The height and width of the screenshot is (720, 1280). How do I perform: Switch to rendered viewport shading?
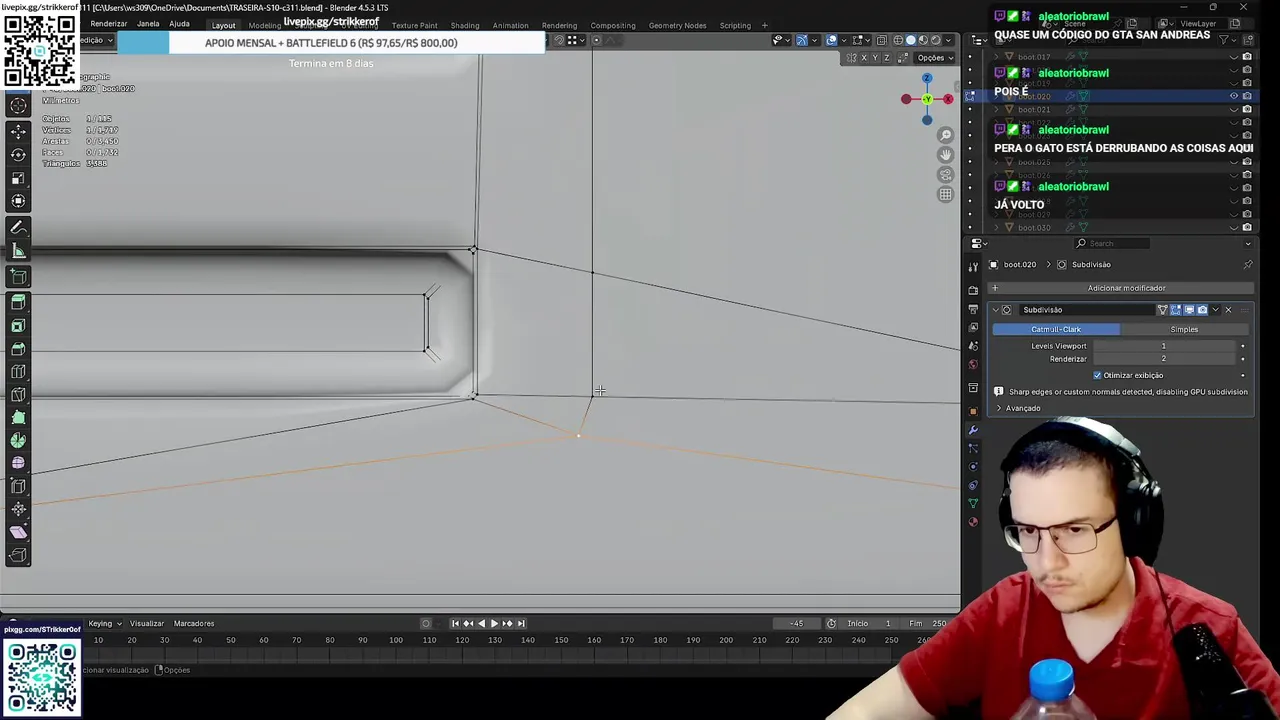pos(936,40)
